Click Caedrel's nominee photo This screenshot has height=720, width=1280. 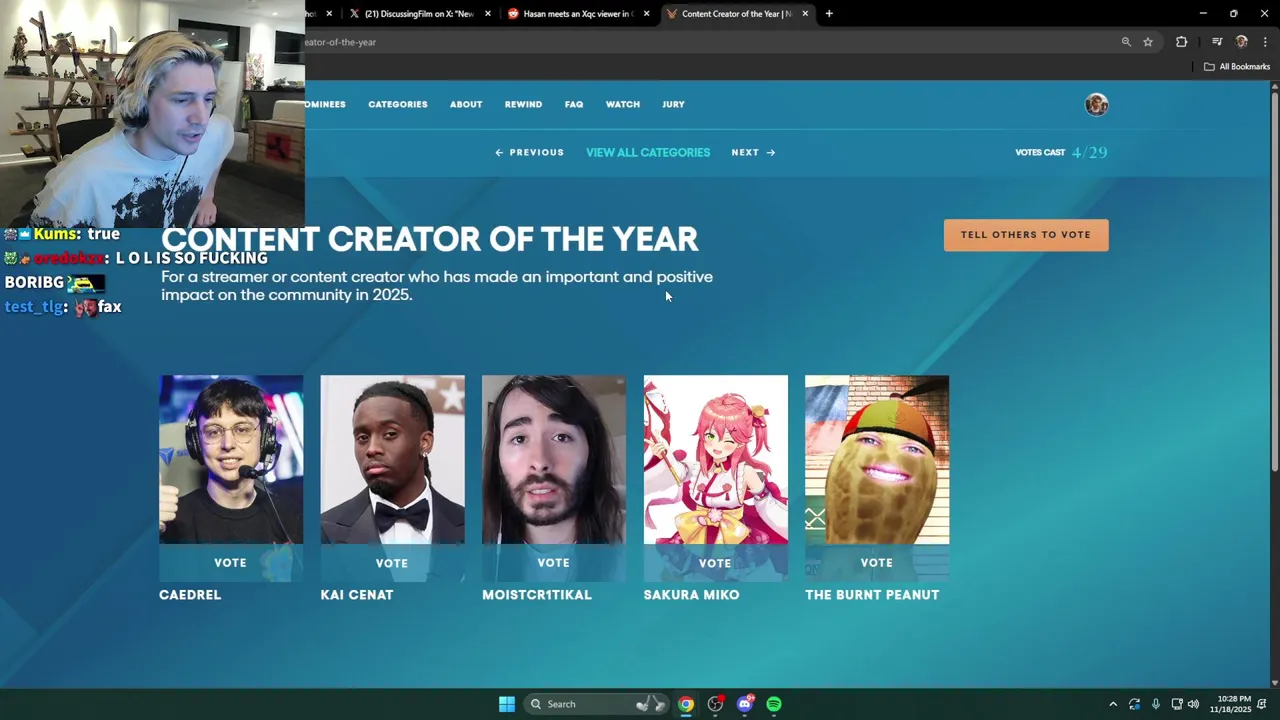(x=231, y=460)
